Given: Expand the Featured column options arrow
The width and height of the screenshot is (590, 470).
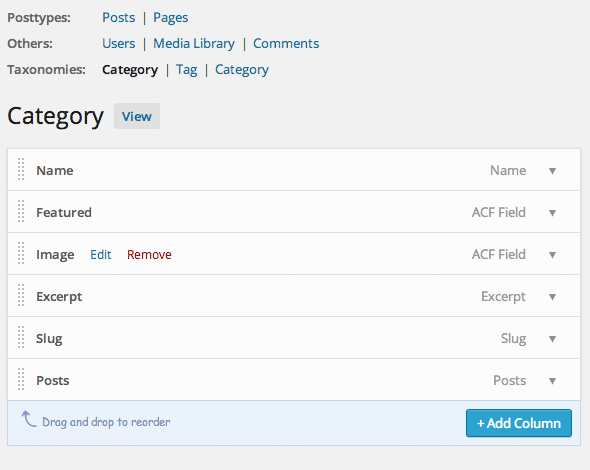Looking at the screenshot, I should [552, 213].
